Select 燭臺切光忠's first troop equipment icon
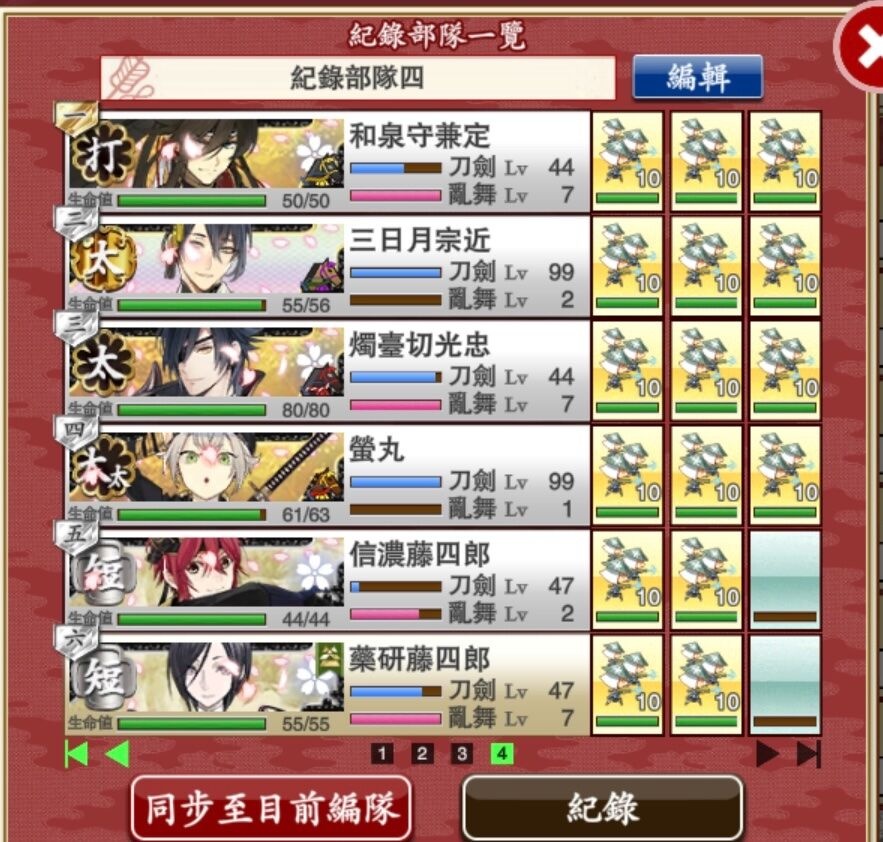 pyautogui.click(x=627, y=371)
